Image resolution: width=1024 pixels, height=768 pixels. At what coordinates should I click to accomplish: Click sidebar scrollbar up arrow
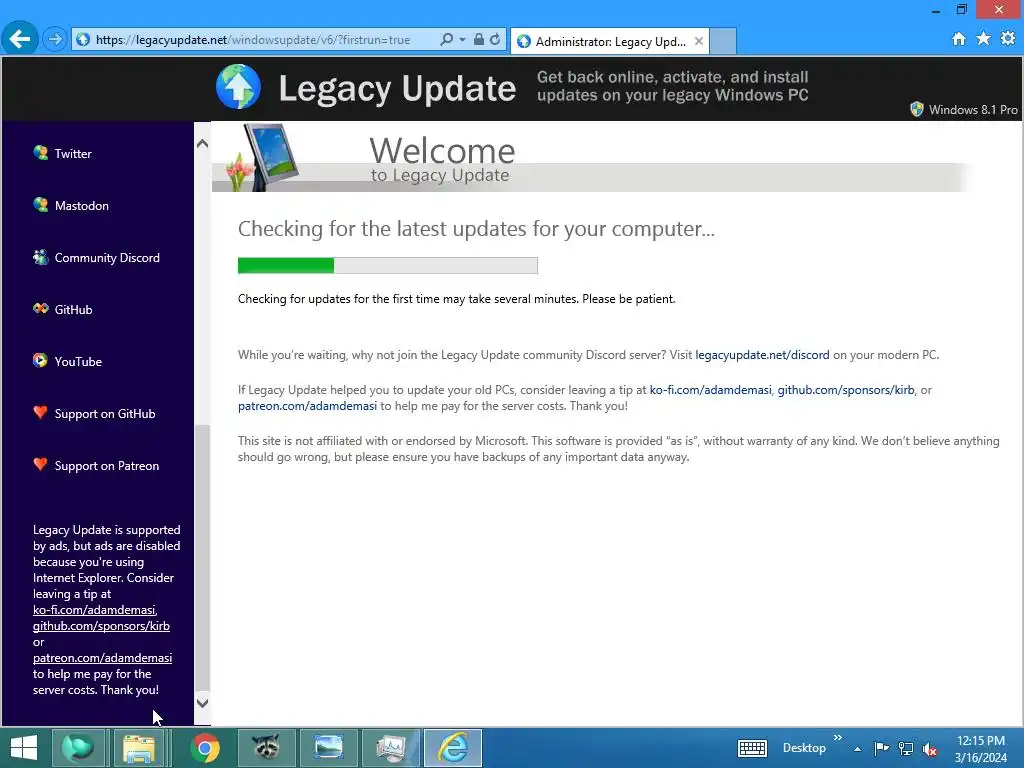(202, 143)
